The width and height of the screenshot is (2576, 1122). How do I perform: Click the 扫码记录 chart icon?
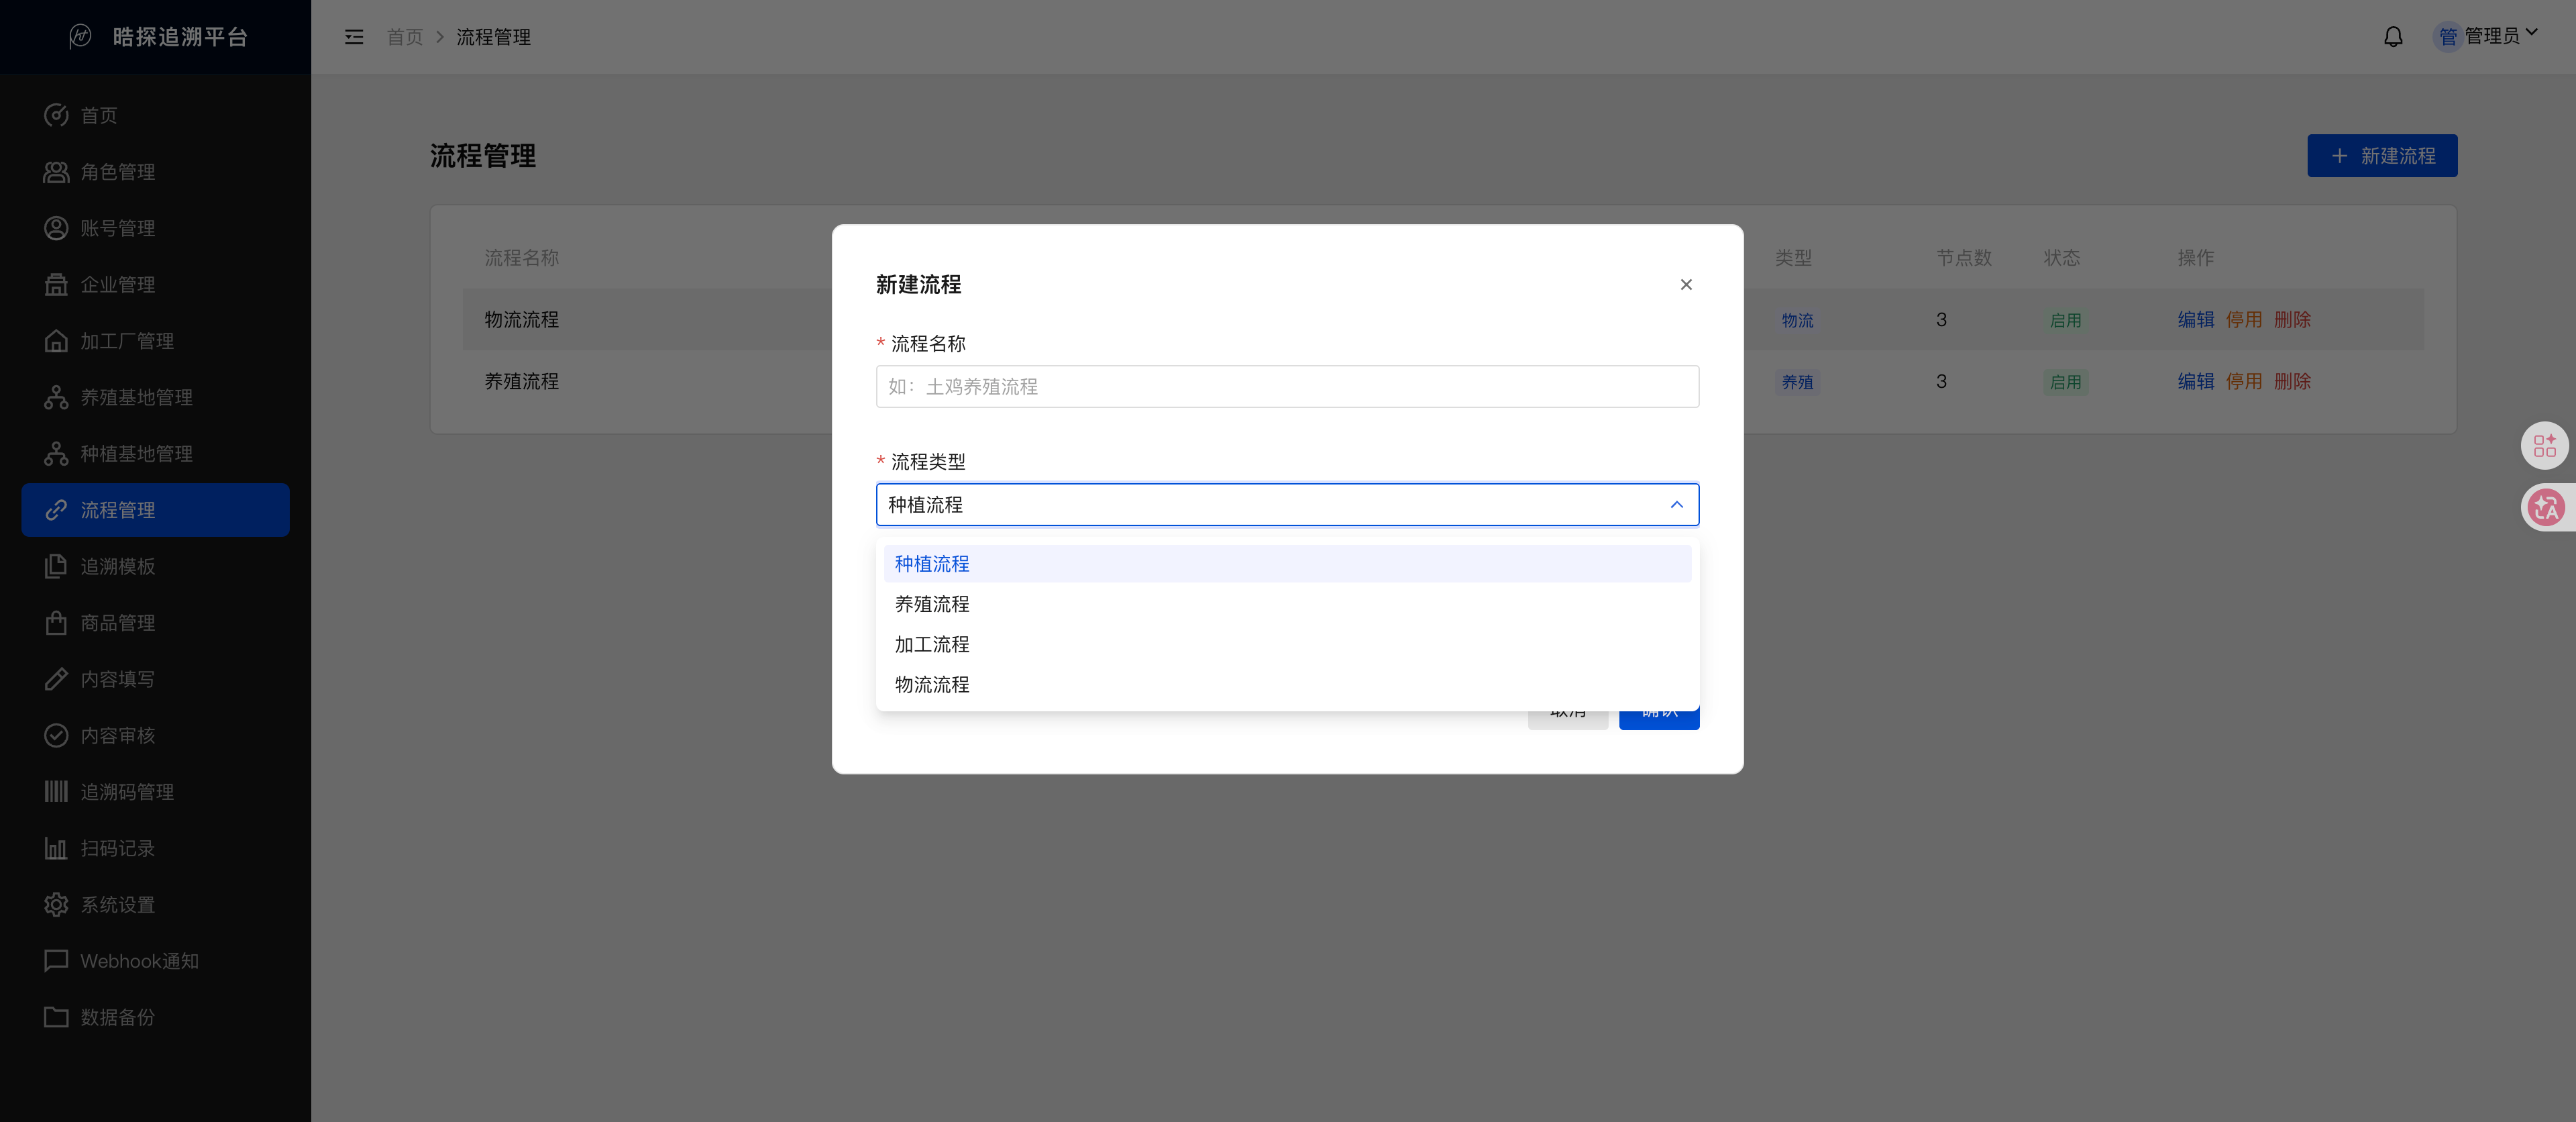(x=56, y=849)
